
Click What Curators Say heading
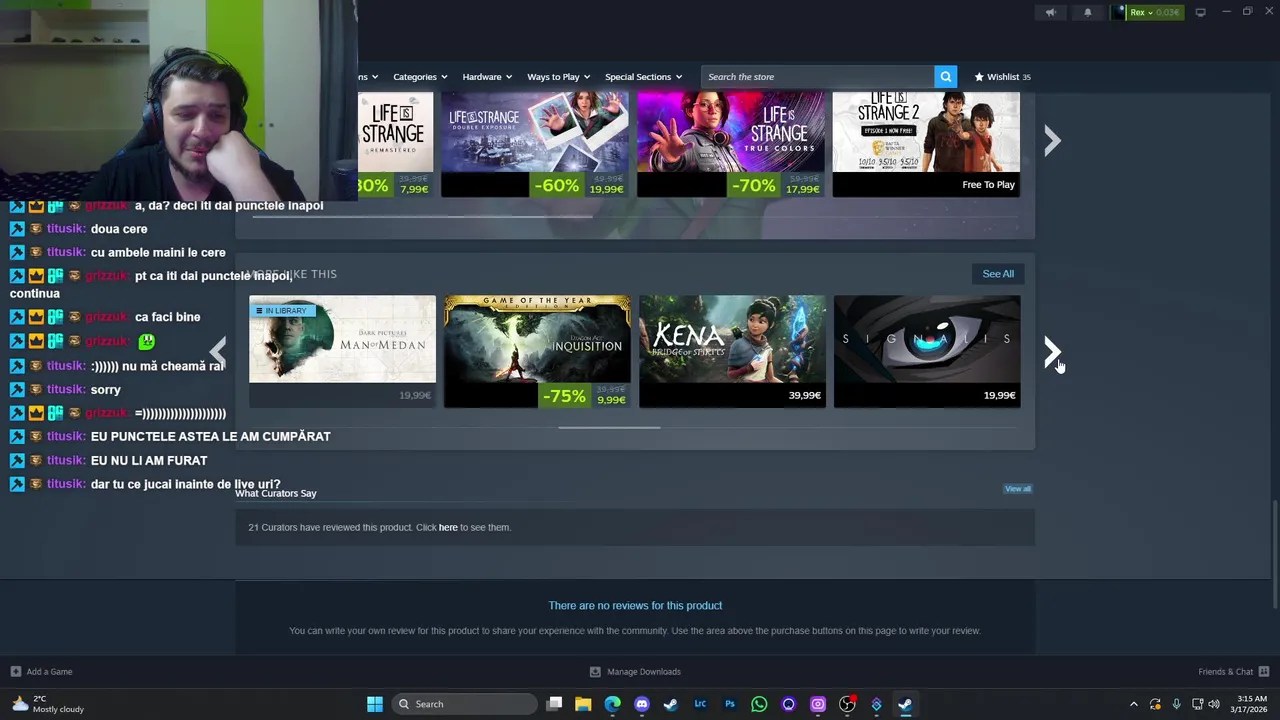click(276, 493)
